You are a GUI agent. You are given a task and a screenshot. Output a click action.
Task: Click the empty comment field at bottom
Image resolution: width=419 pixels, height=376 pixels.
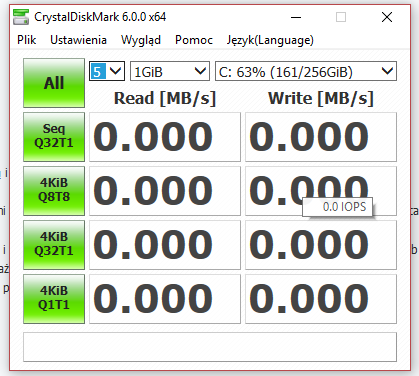[x=210, y=347]
